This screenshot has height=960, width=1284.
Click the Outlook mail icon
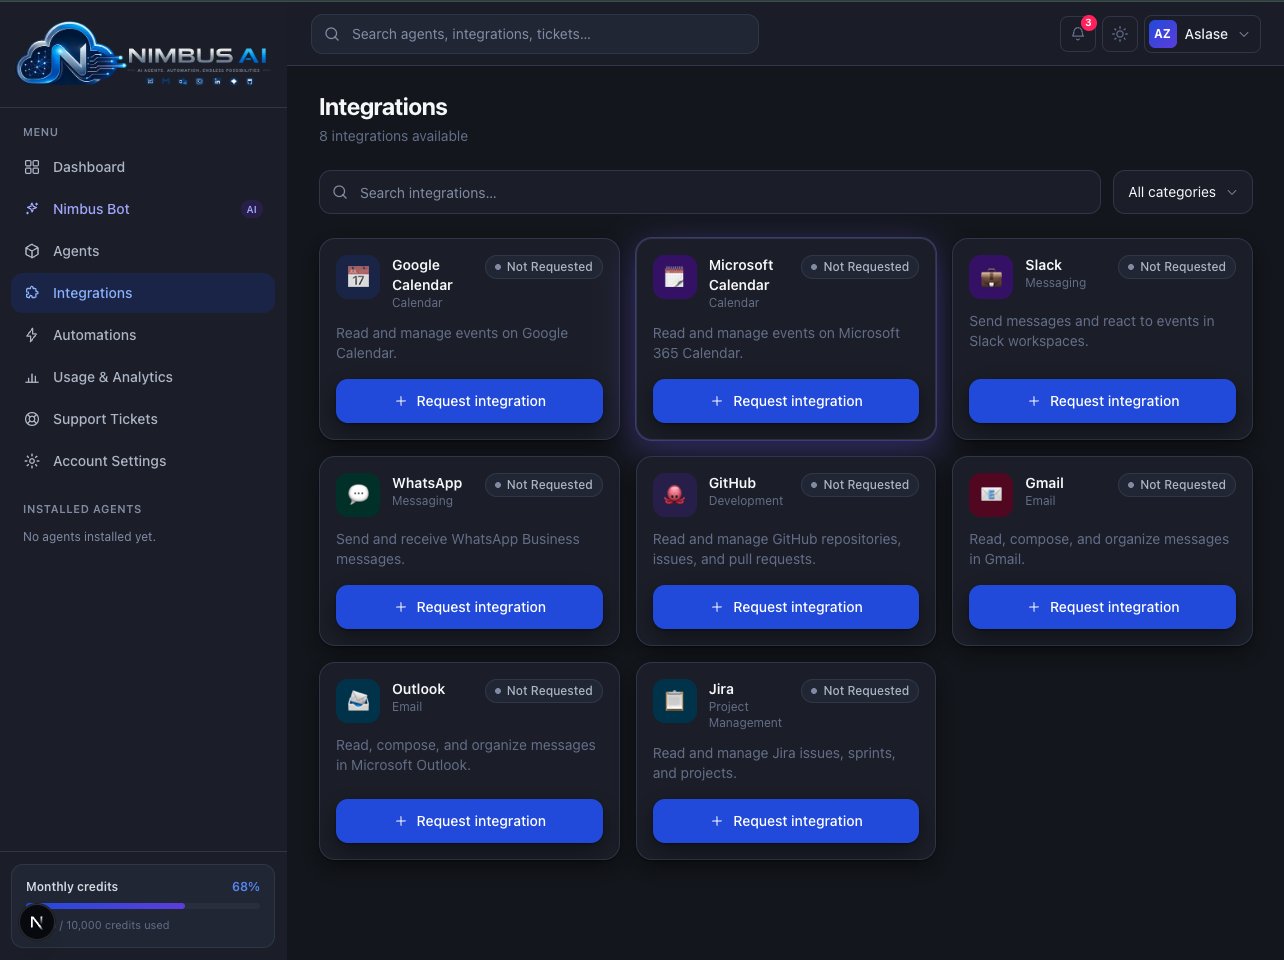coord(358,701)
